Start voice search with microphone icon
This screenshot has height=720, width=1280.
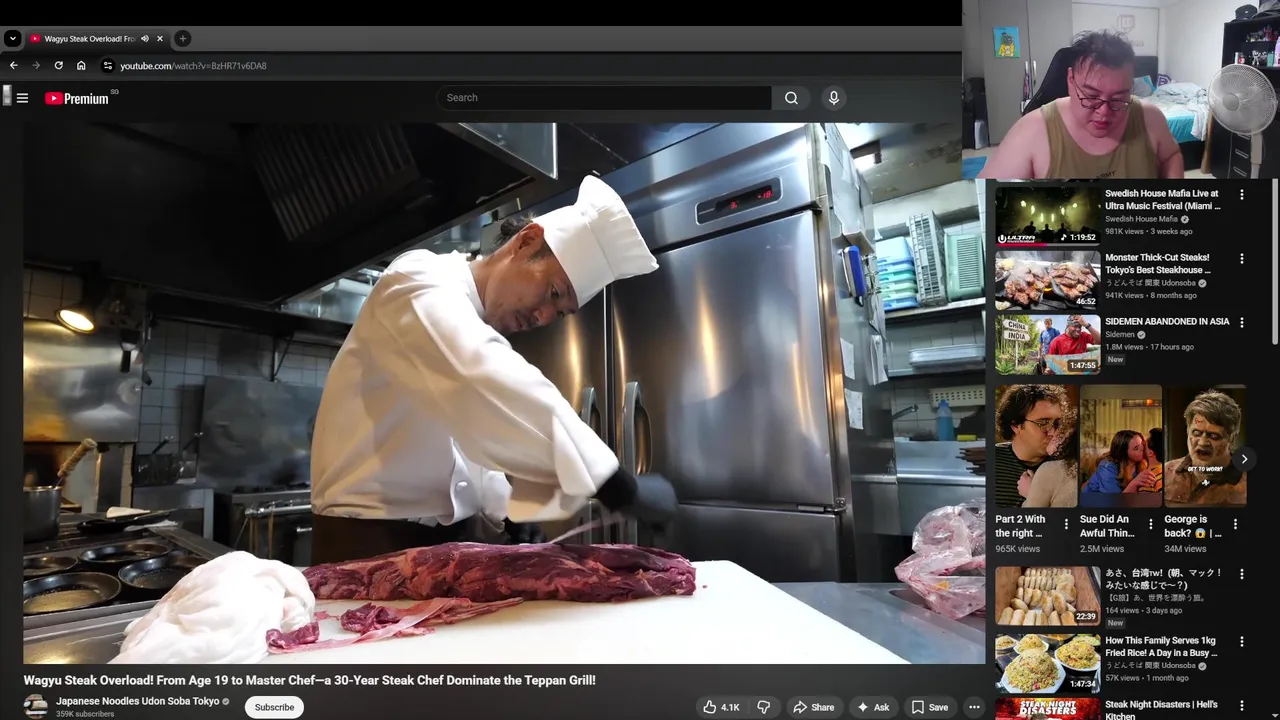click(833, 97)
